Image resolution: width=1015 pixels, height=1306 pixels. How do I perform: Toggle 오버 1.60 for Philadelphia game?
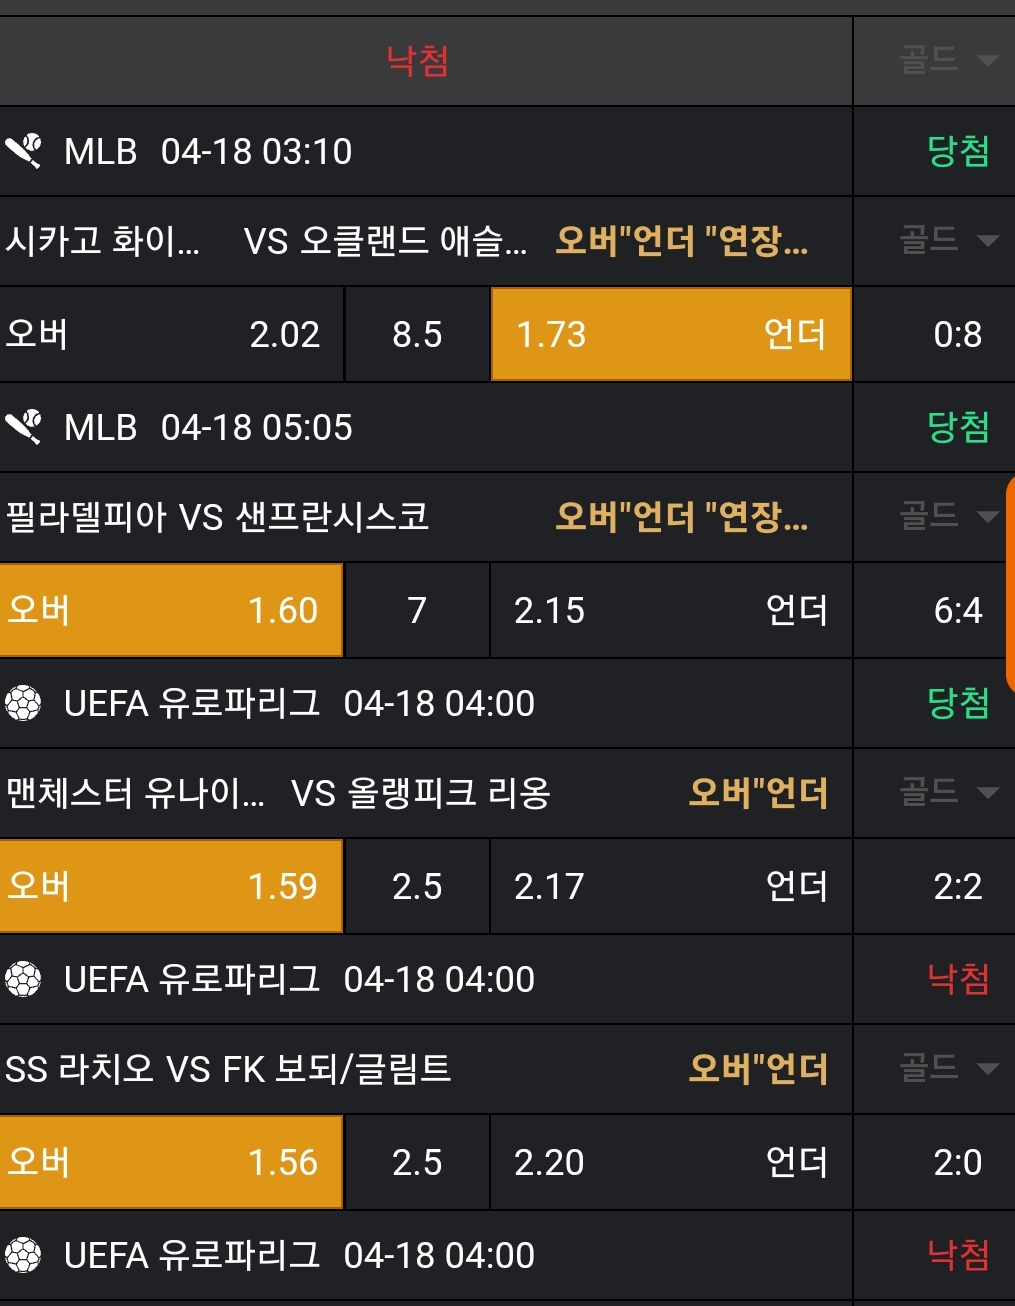pos(170,610)
